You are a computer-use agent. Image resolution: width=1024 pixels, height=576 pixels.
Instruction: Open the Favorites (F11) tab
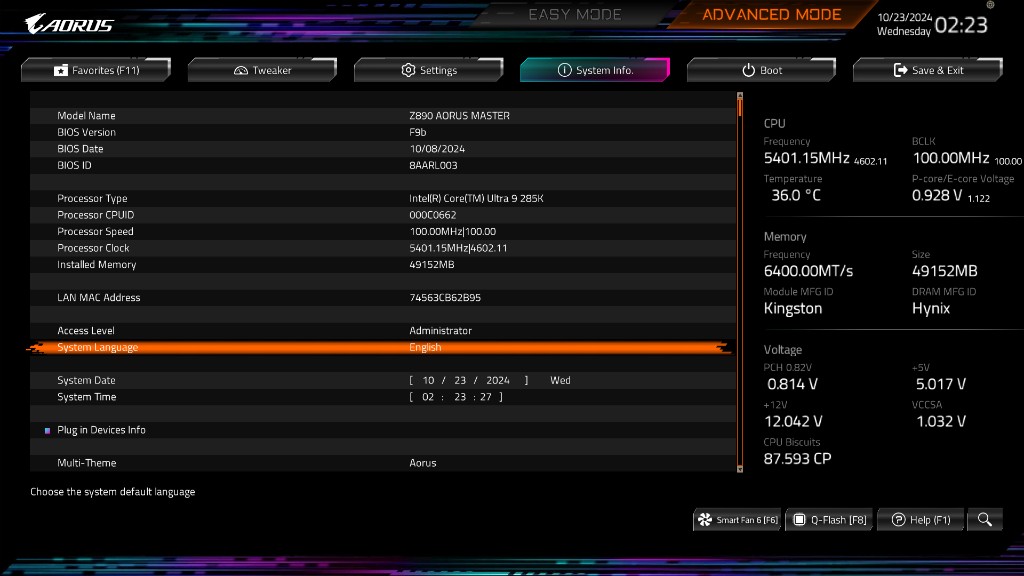pos(96,70)
